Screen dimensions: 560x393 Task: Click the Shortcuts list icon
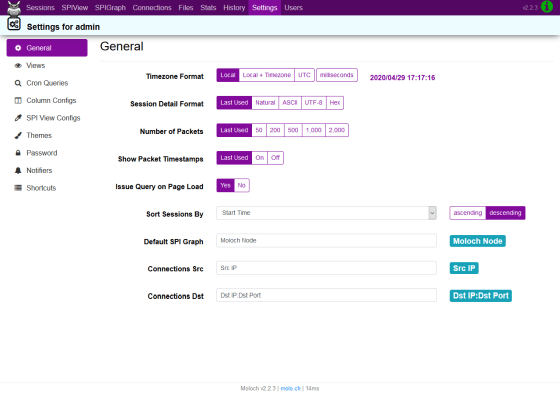click(x=18, y=188)
